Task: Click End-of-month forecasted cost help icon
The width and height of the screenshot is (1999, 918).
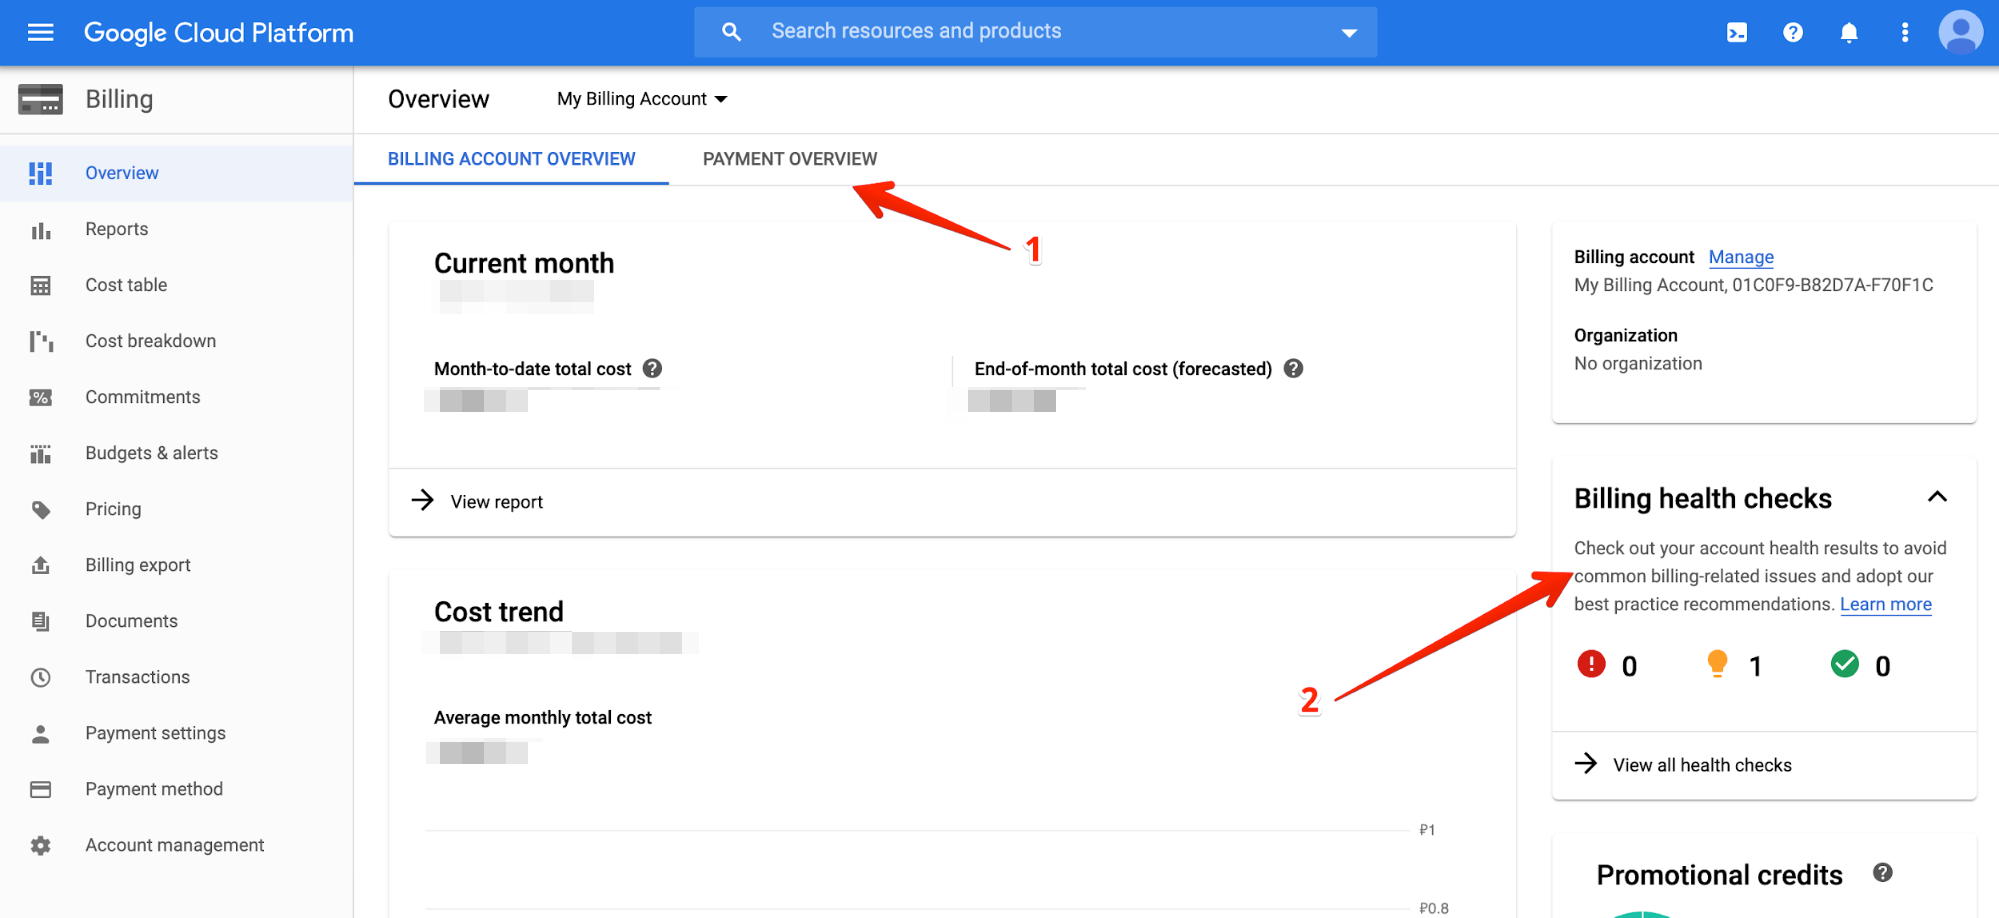Action: click(1293, 368)
